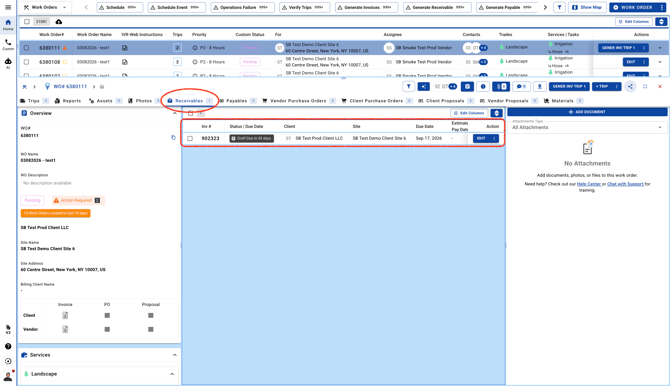Open IVR instructions icon for 6380111
Image resolution: width=670 pixels, height=386 pixels.
pyautogui.click(x=125, y=48)
